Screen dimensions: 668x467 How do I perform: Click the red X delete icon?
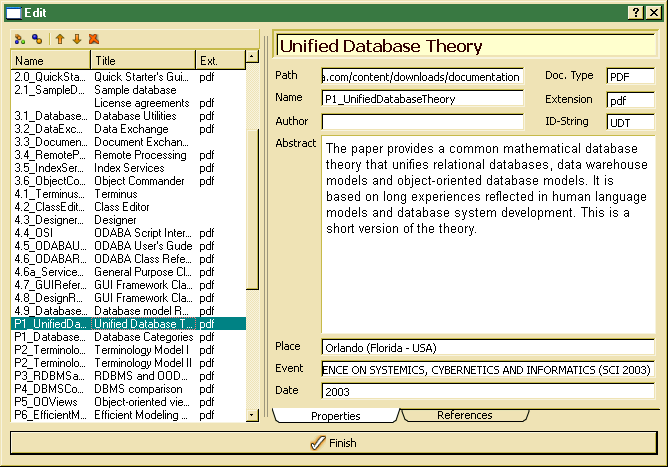(x=93, y=39)
